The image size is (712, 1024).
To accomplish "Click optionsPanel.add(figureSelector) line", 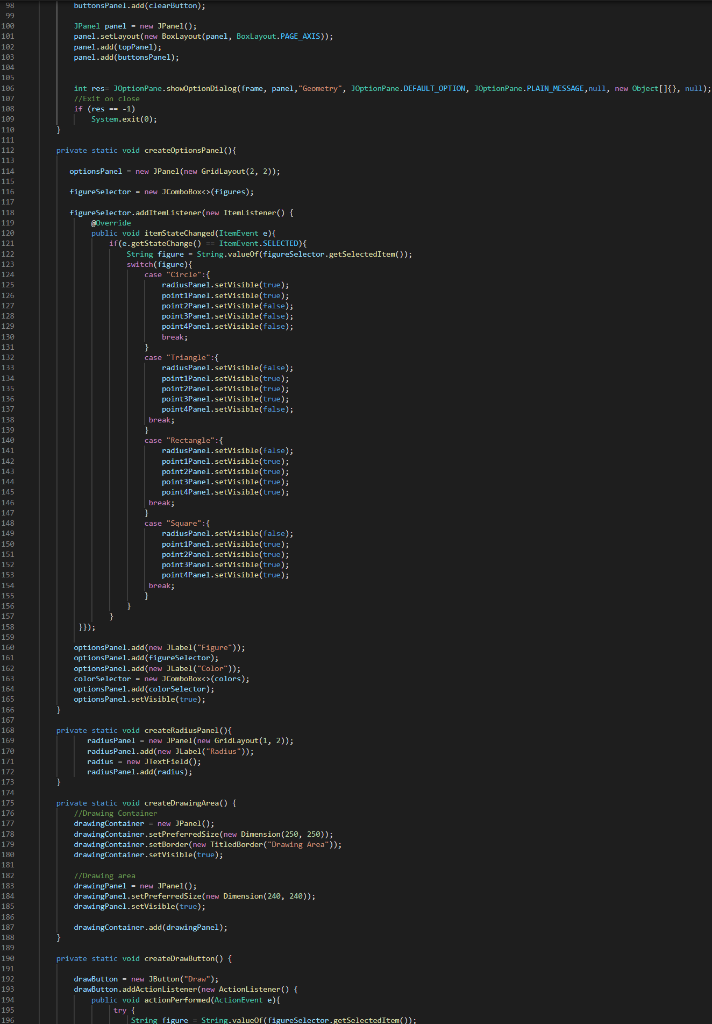I will [146, 658].
